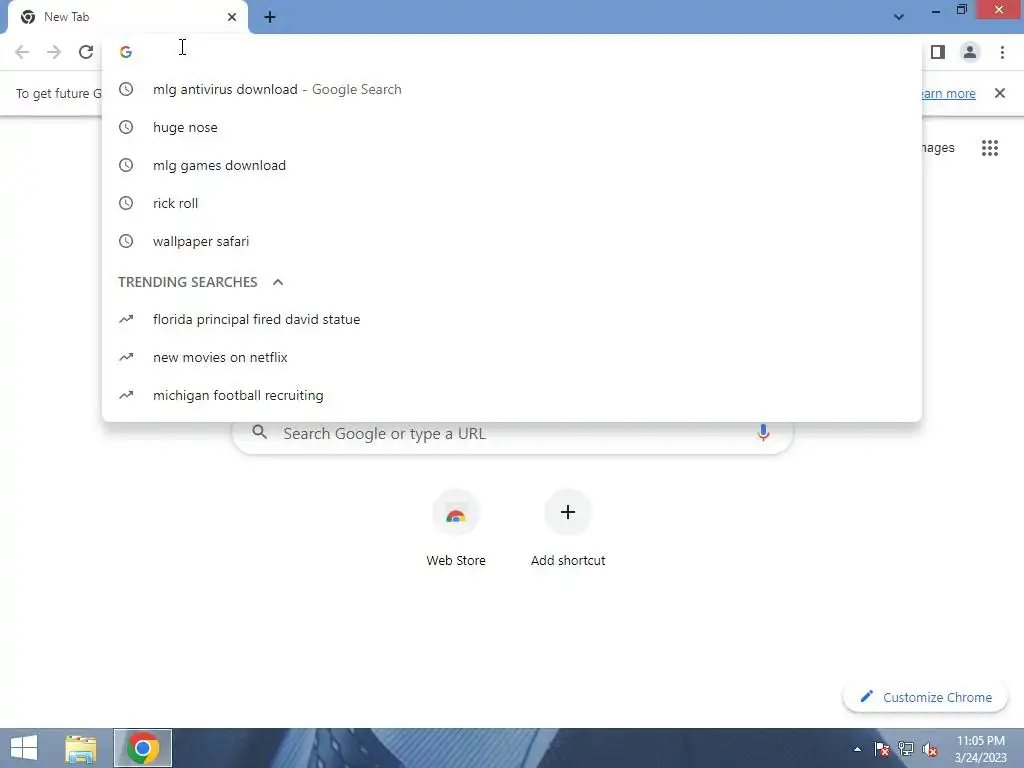
Task: Click the clock icon beside 'huge nose'
Action: pyautogui.click(x=126, y=127)
